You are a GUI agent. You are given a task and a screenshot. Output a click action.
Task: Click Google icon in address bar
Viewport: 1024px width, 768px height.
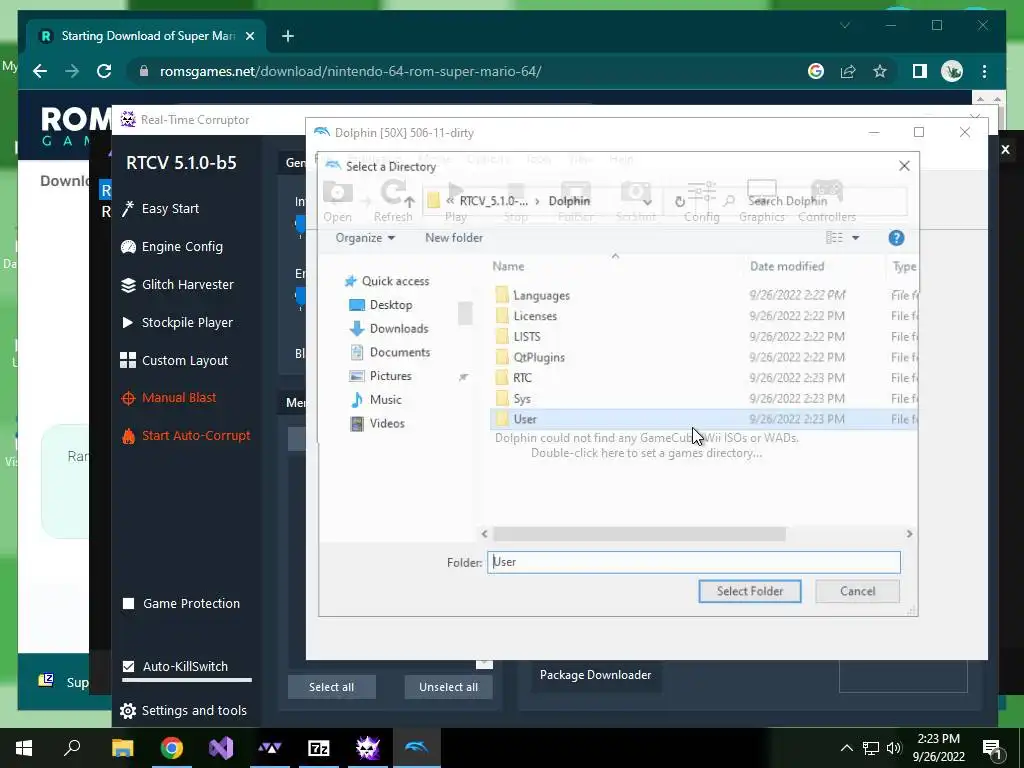click(816, 71)
